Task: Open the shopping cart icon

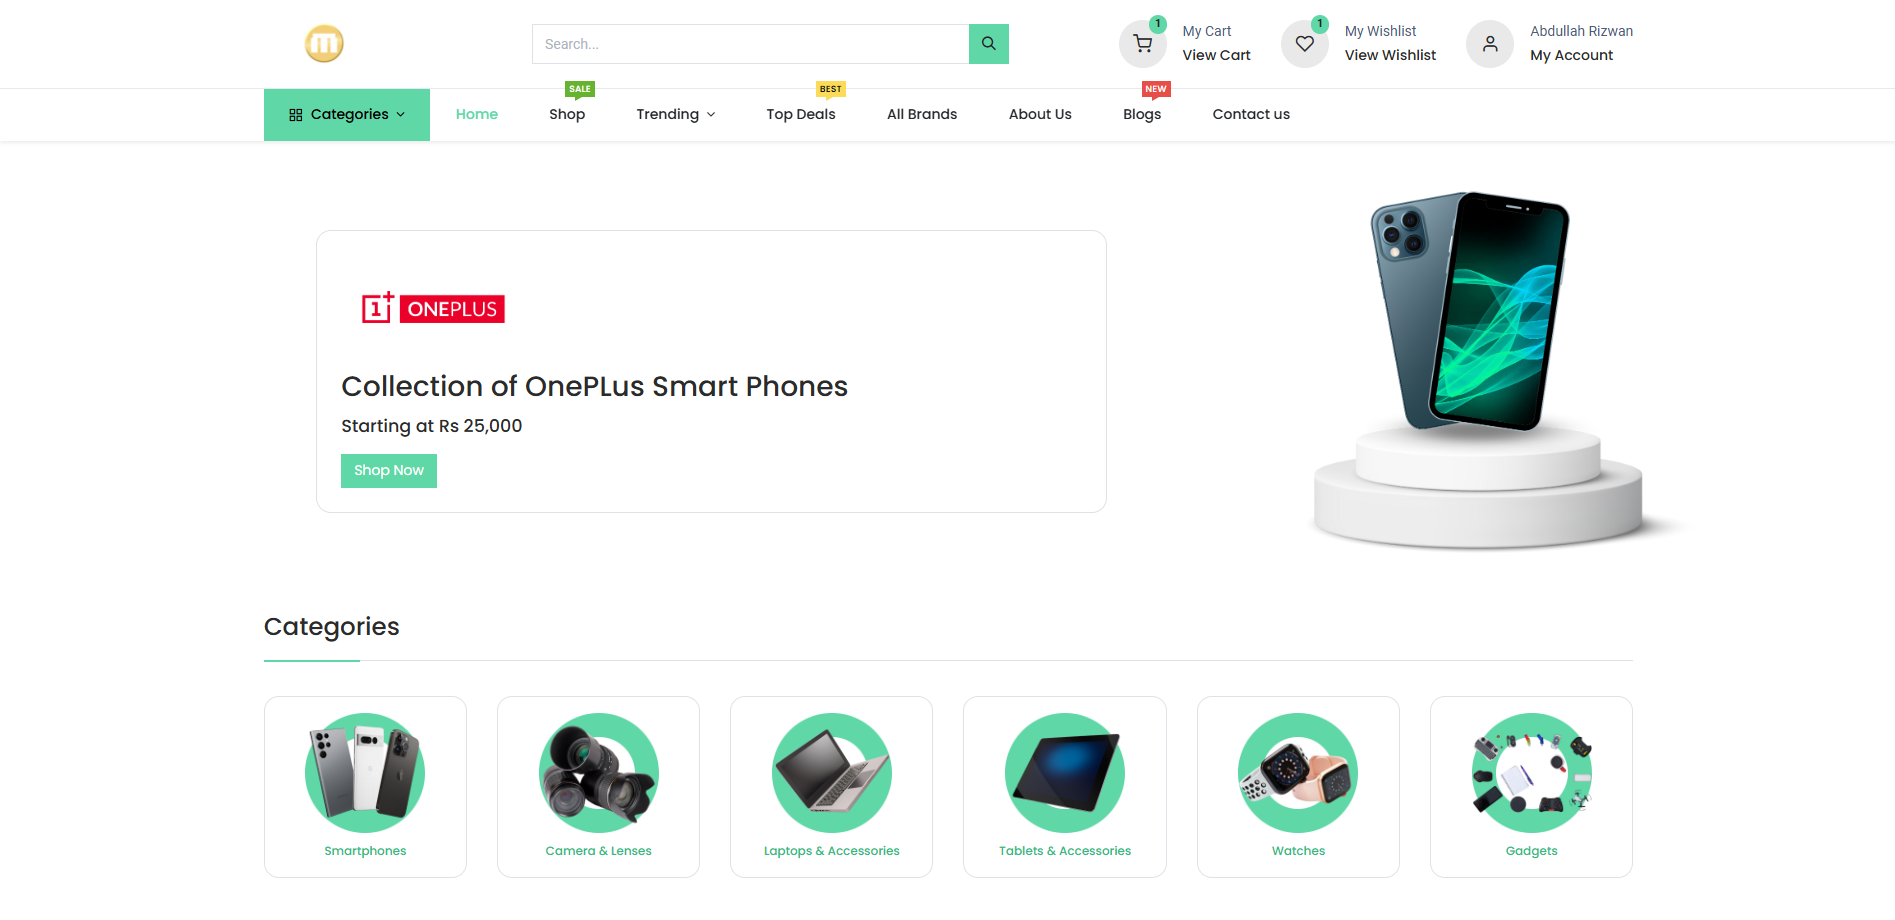Action: click(1143, 44)
